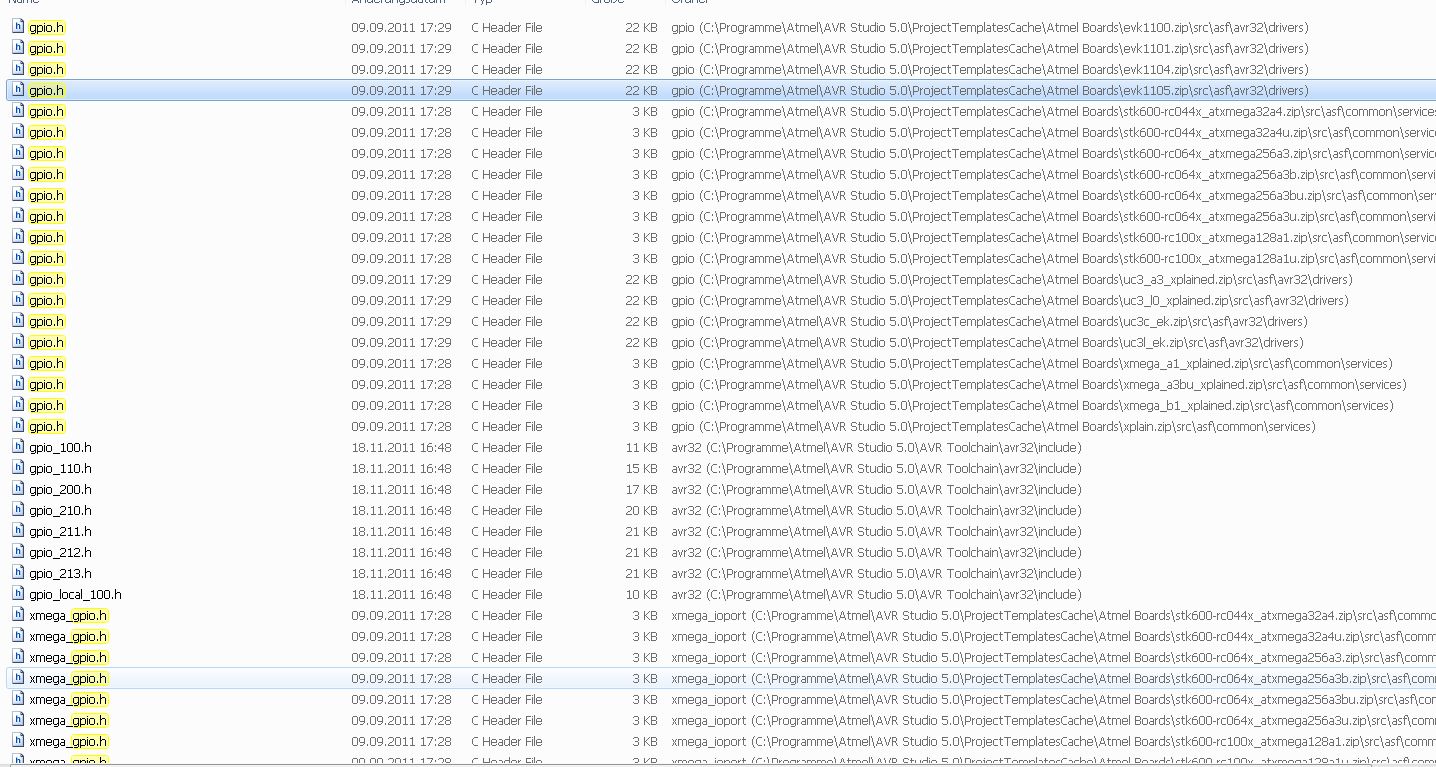Click the xmega_gpio.h file icon in atxmega256a3u.zip row
Image resolution: width=1436 pixels, height=767 pixels.
point(18,720)
